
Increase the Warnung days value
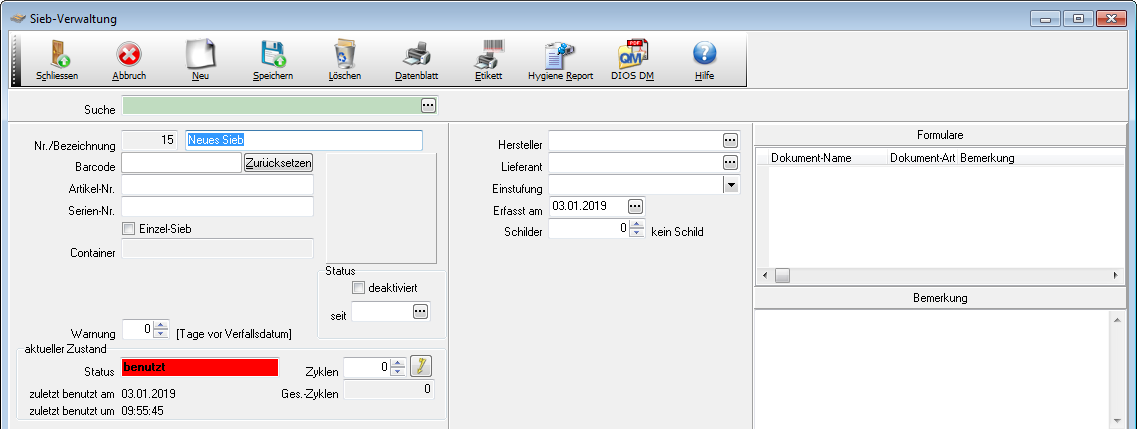tap(161, 325)
